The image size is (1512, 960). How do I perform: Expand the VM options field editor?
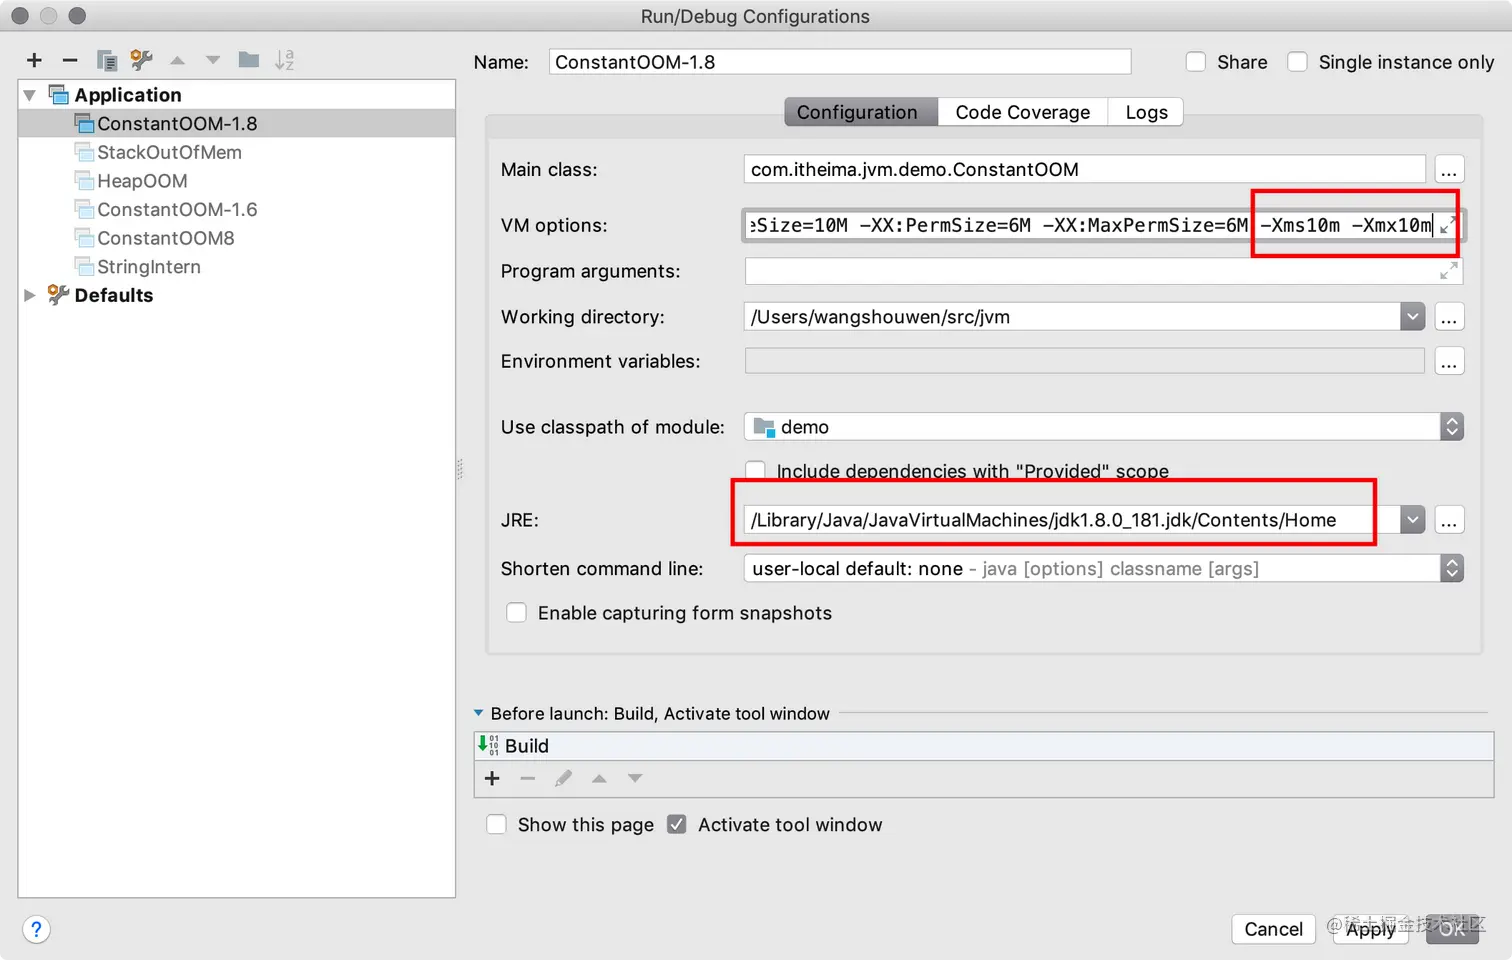point(1447,225)
